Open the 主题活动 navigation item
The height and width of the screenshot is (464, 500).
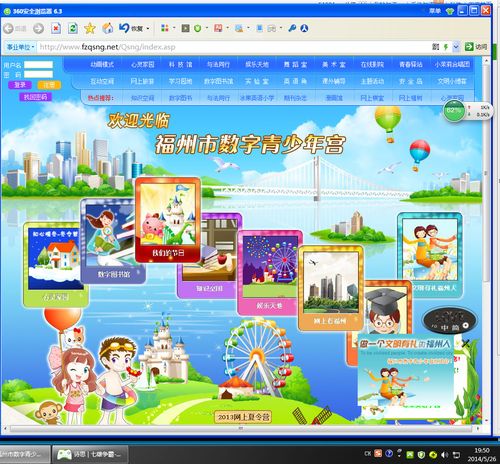click(372, 81)
